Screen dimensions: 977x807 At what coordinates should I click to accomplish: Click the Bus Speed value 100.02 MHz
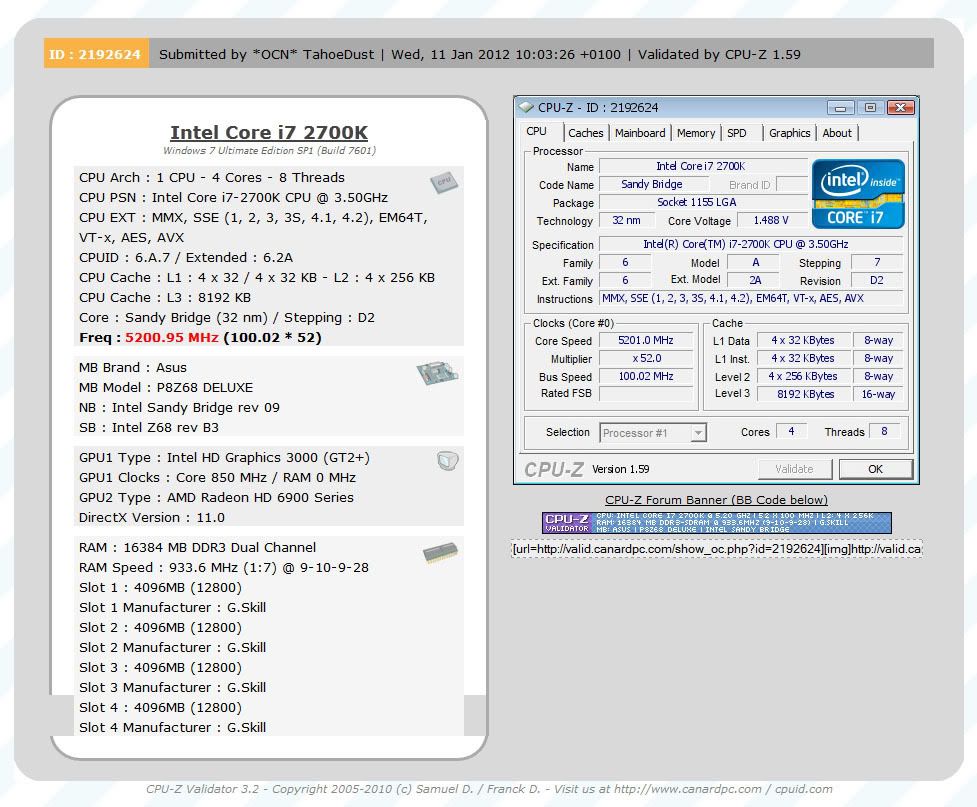point(646,376)
